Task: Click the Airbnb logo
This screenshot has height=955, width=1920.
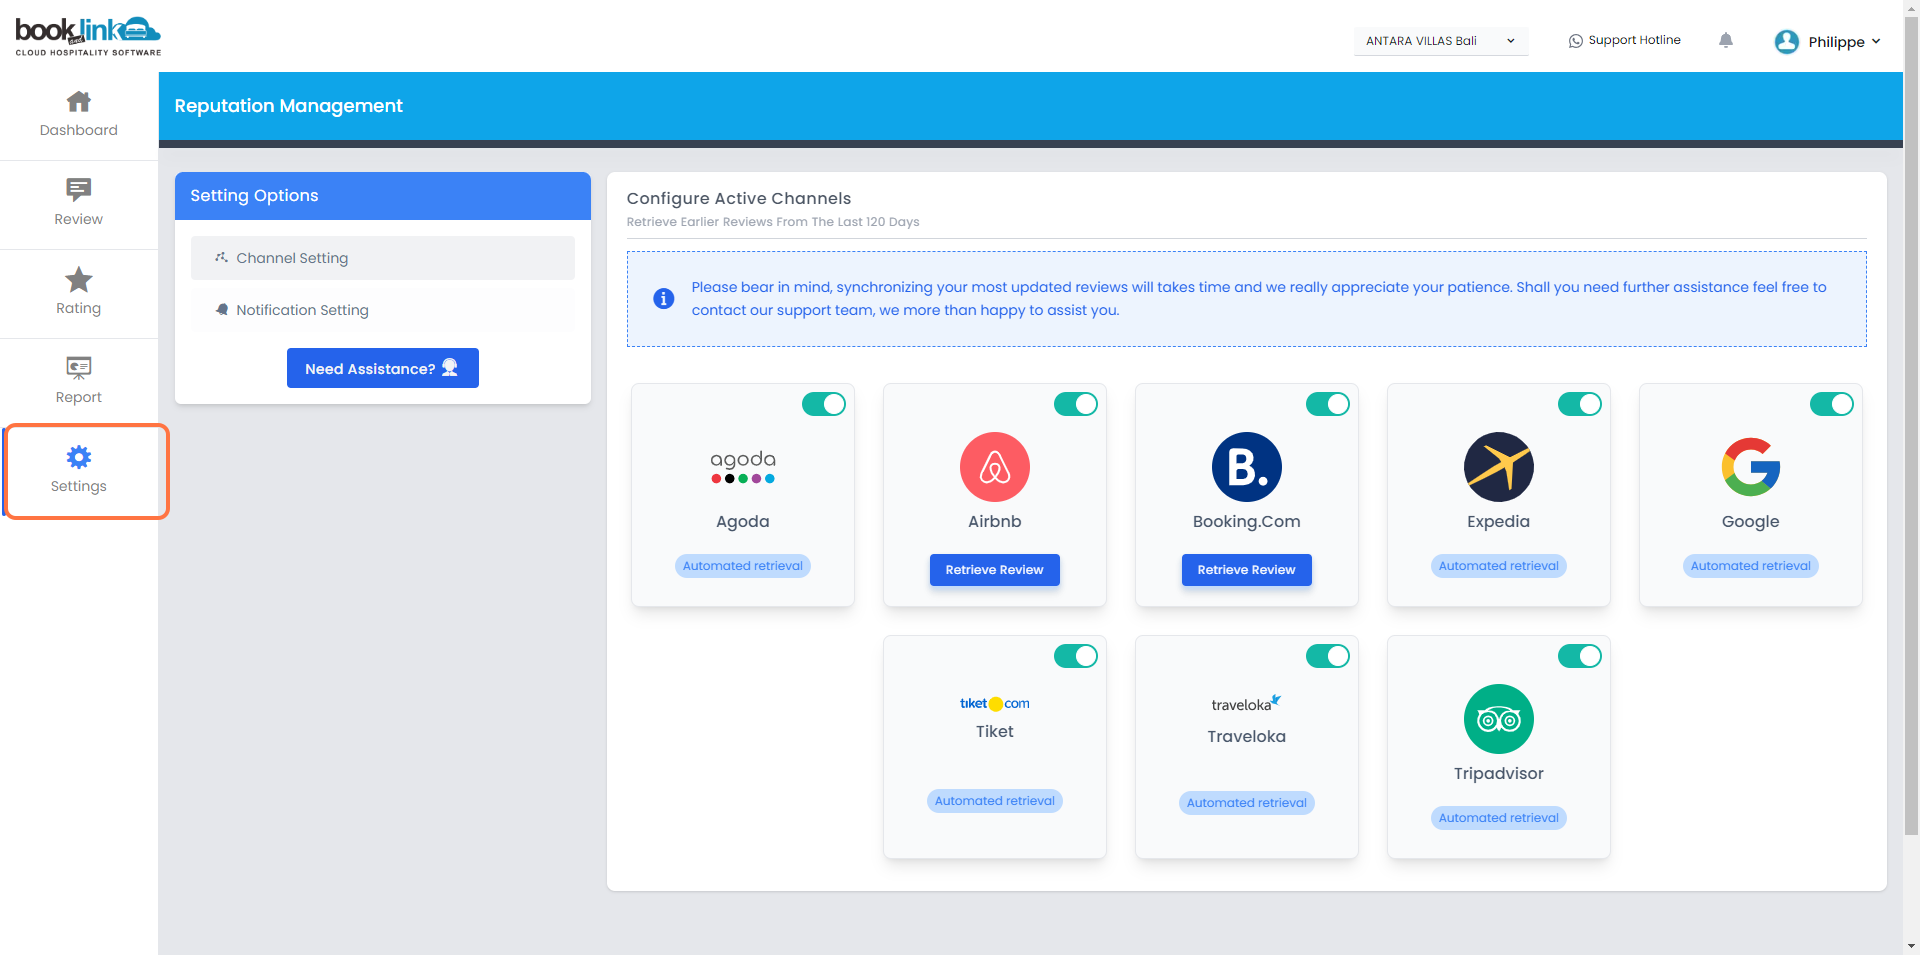Action: click(x=995, y=467)
